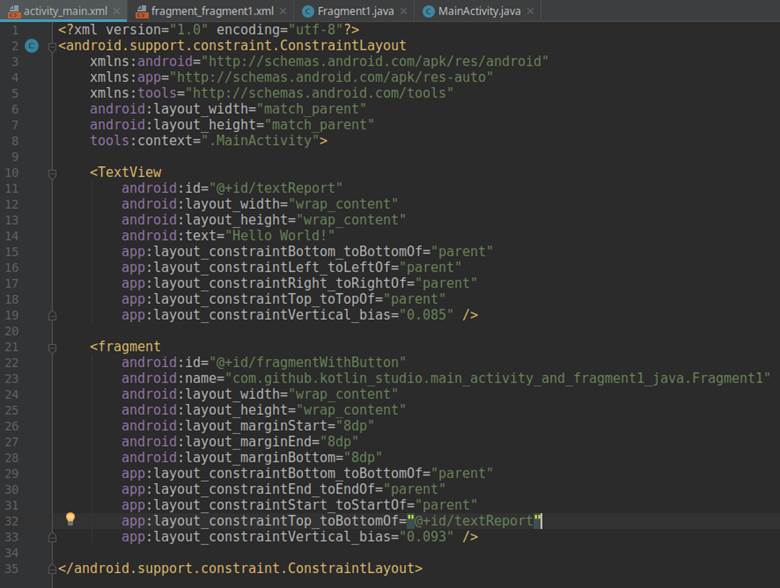The width and height of the screenshot is (780, 588).
Task: Click line number 23 in the gutter
Action: 11,379
